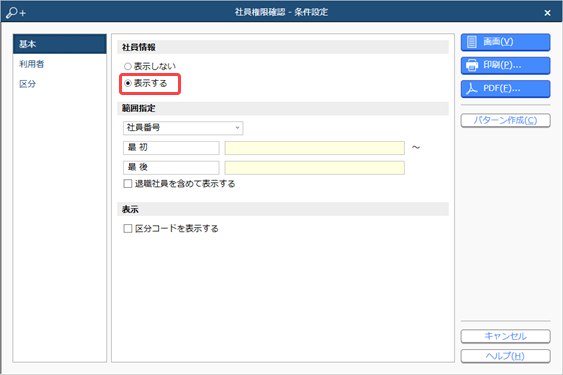Screen dimensions: 563x375
Task: Click the yellow start value input field
Action: point(315,148)
